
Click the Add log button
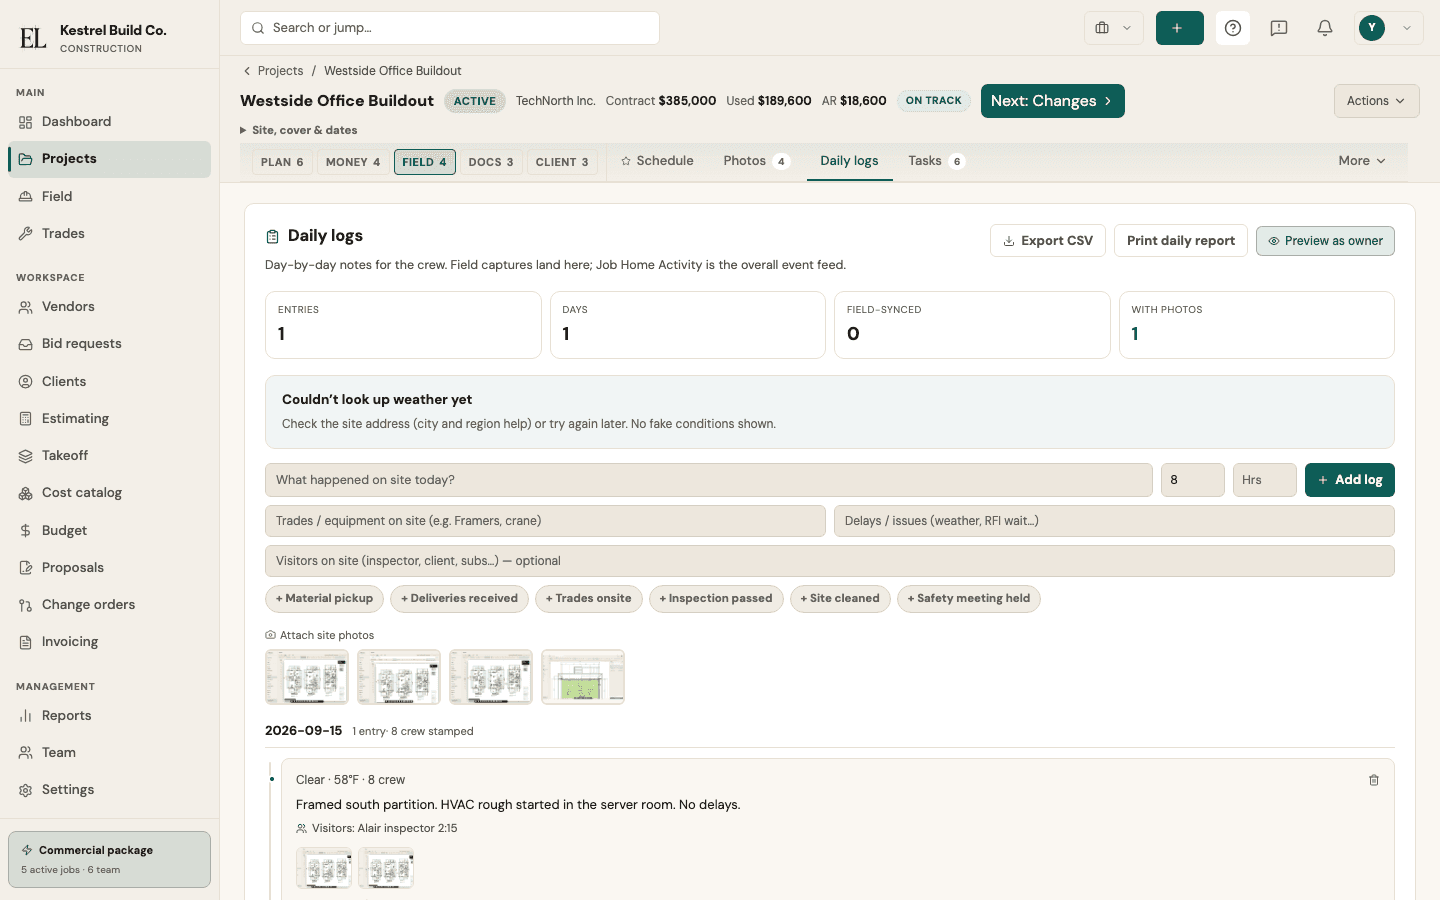tap(1350, 480)
